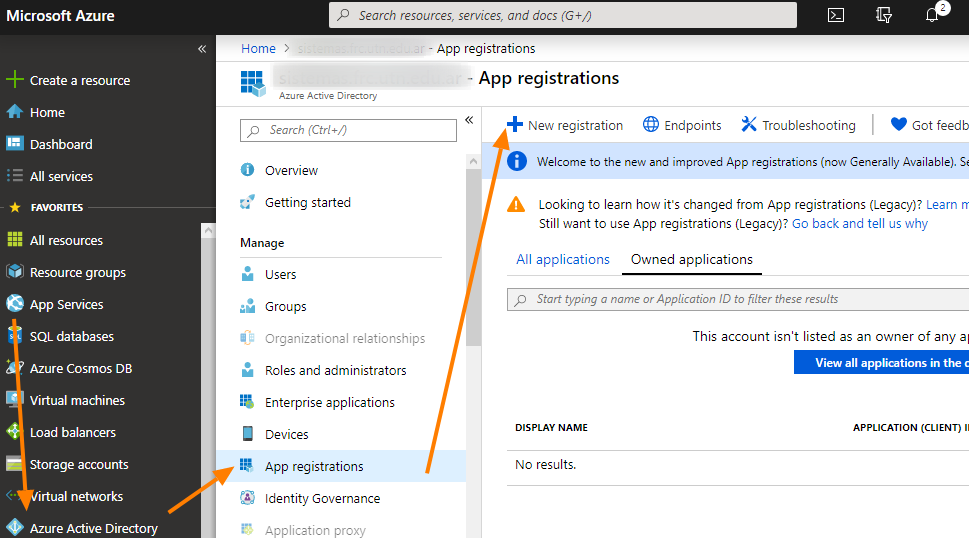Click Endpoints toolbar text
The height and width of the screenshot is (538, 969).
[693, 125]
